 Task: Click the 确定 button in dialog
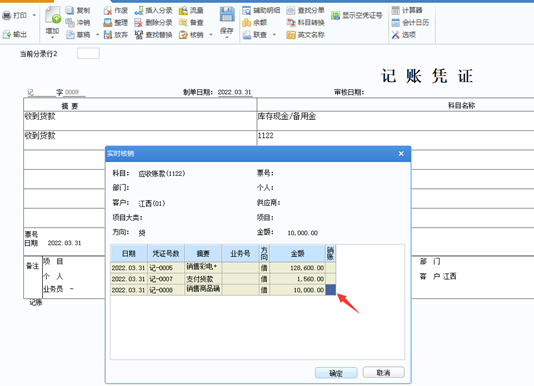[x=336, y=373]
